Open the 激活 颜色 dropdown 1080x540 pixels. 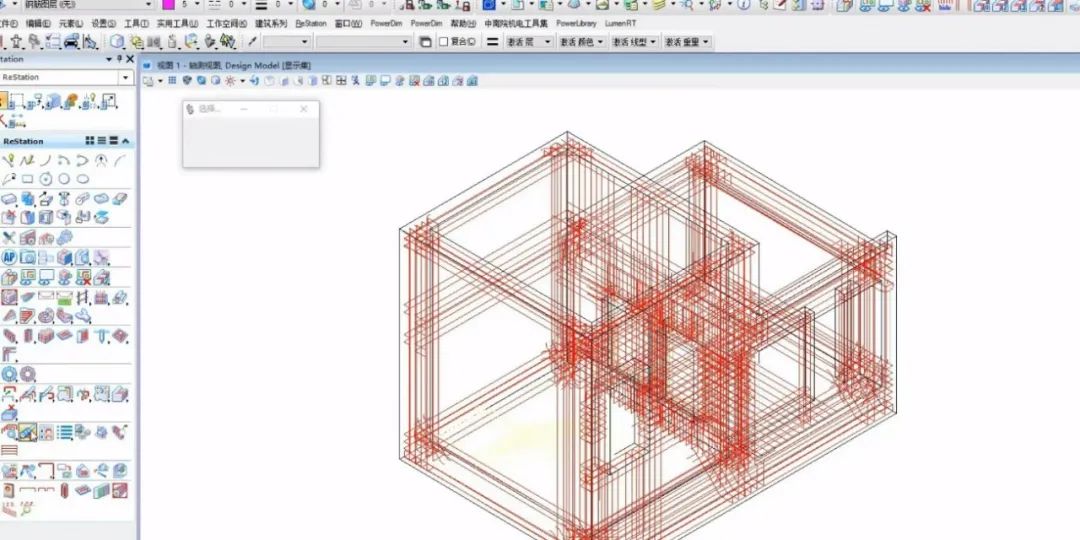click(x=581, y=42)
